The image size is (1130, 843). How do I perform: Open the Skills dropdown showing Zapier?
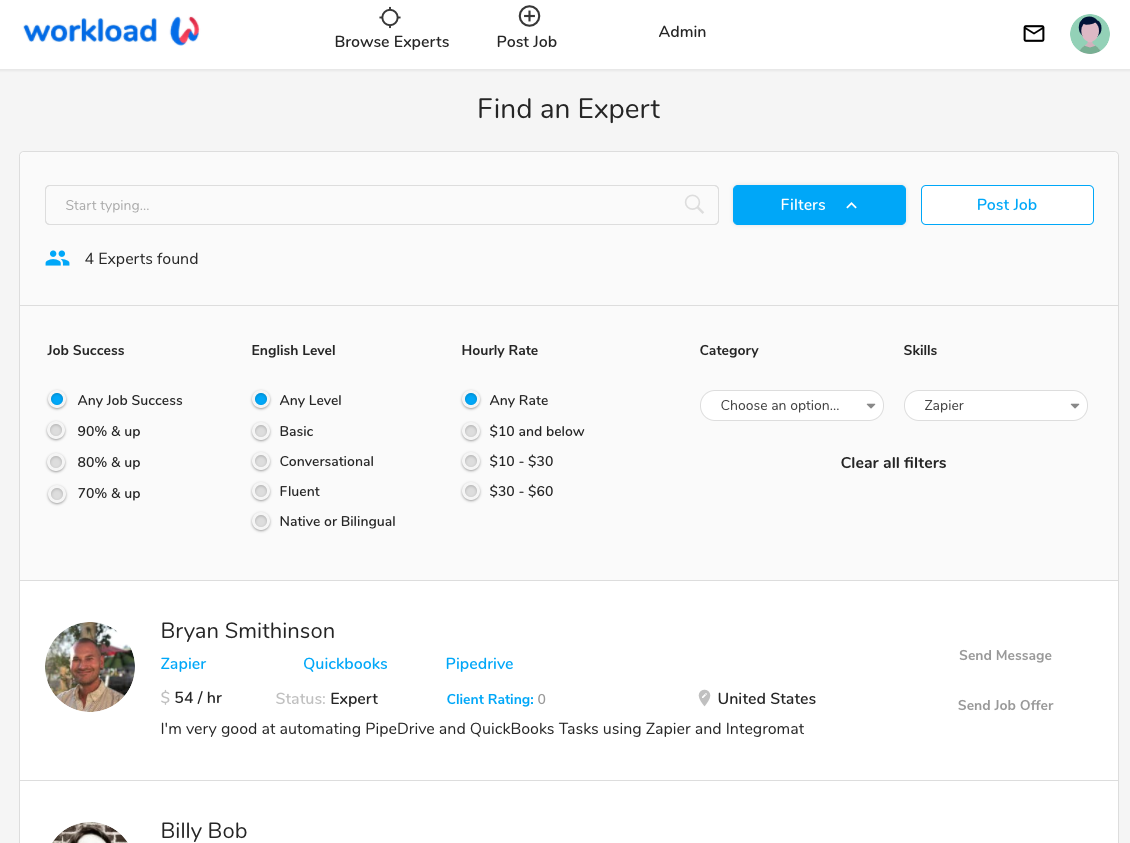click(x=995, y=406)
